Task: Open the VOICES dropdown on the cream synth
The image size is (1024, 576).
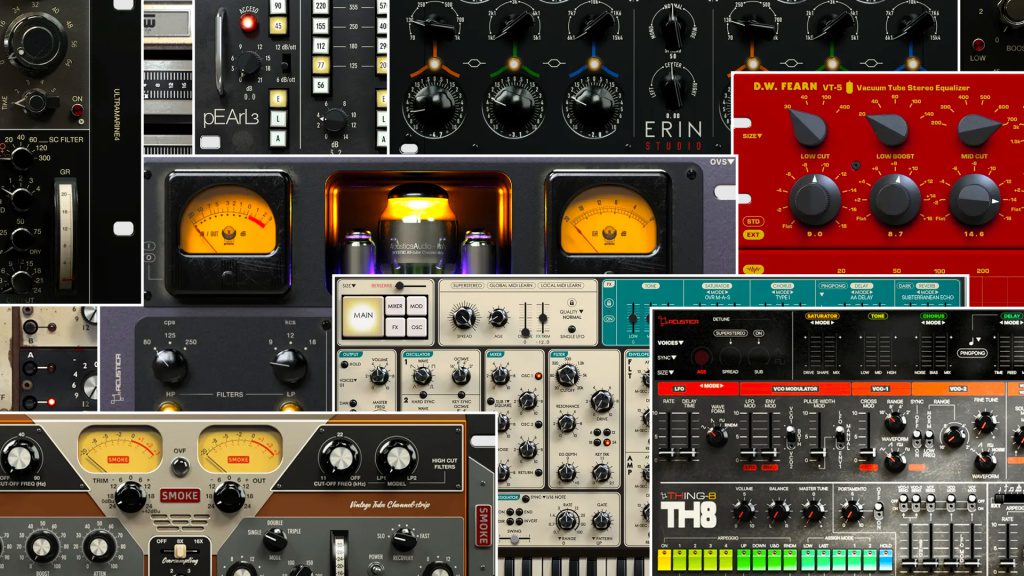Action: (x=348, y=380)
